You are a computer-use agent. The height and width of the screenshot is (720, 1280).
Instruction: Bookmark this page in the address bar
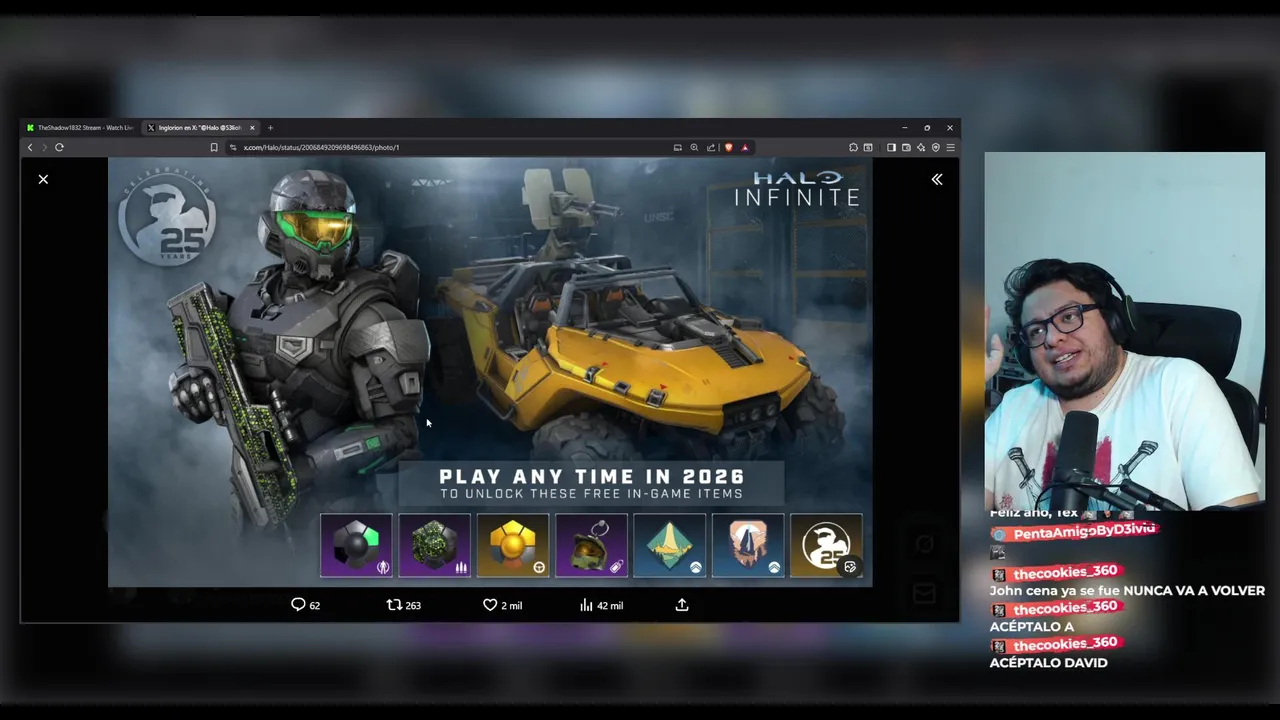coord(214,147)
